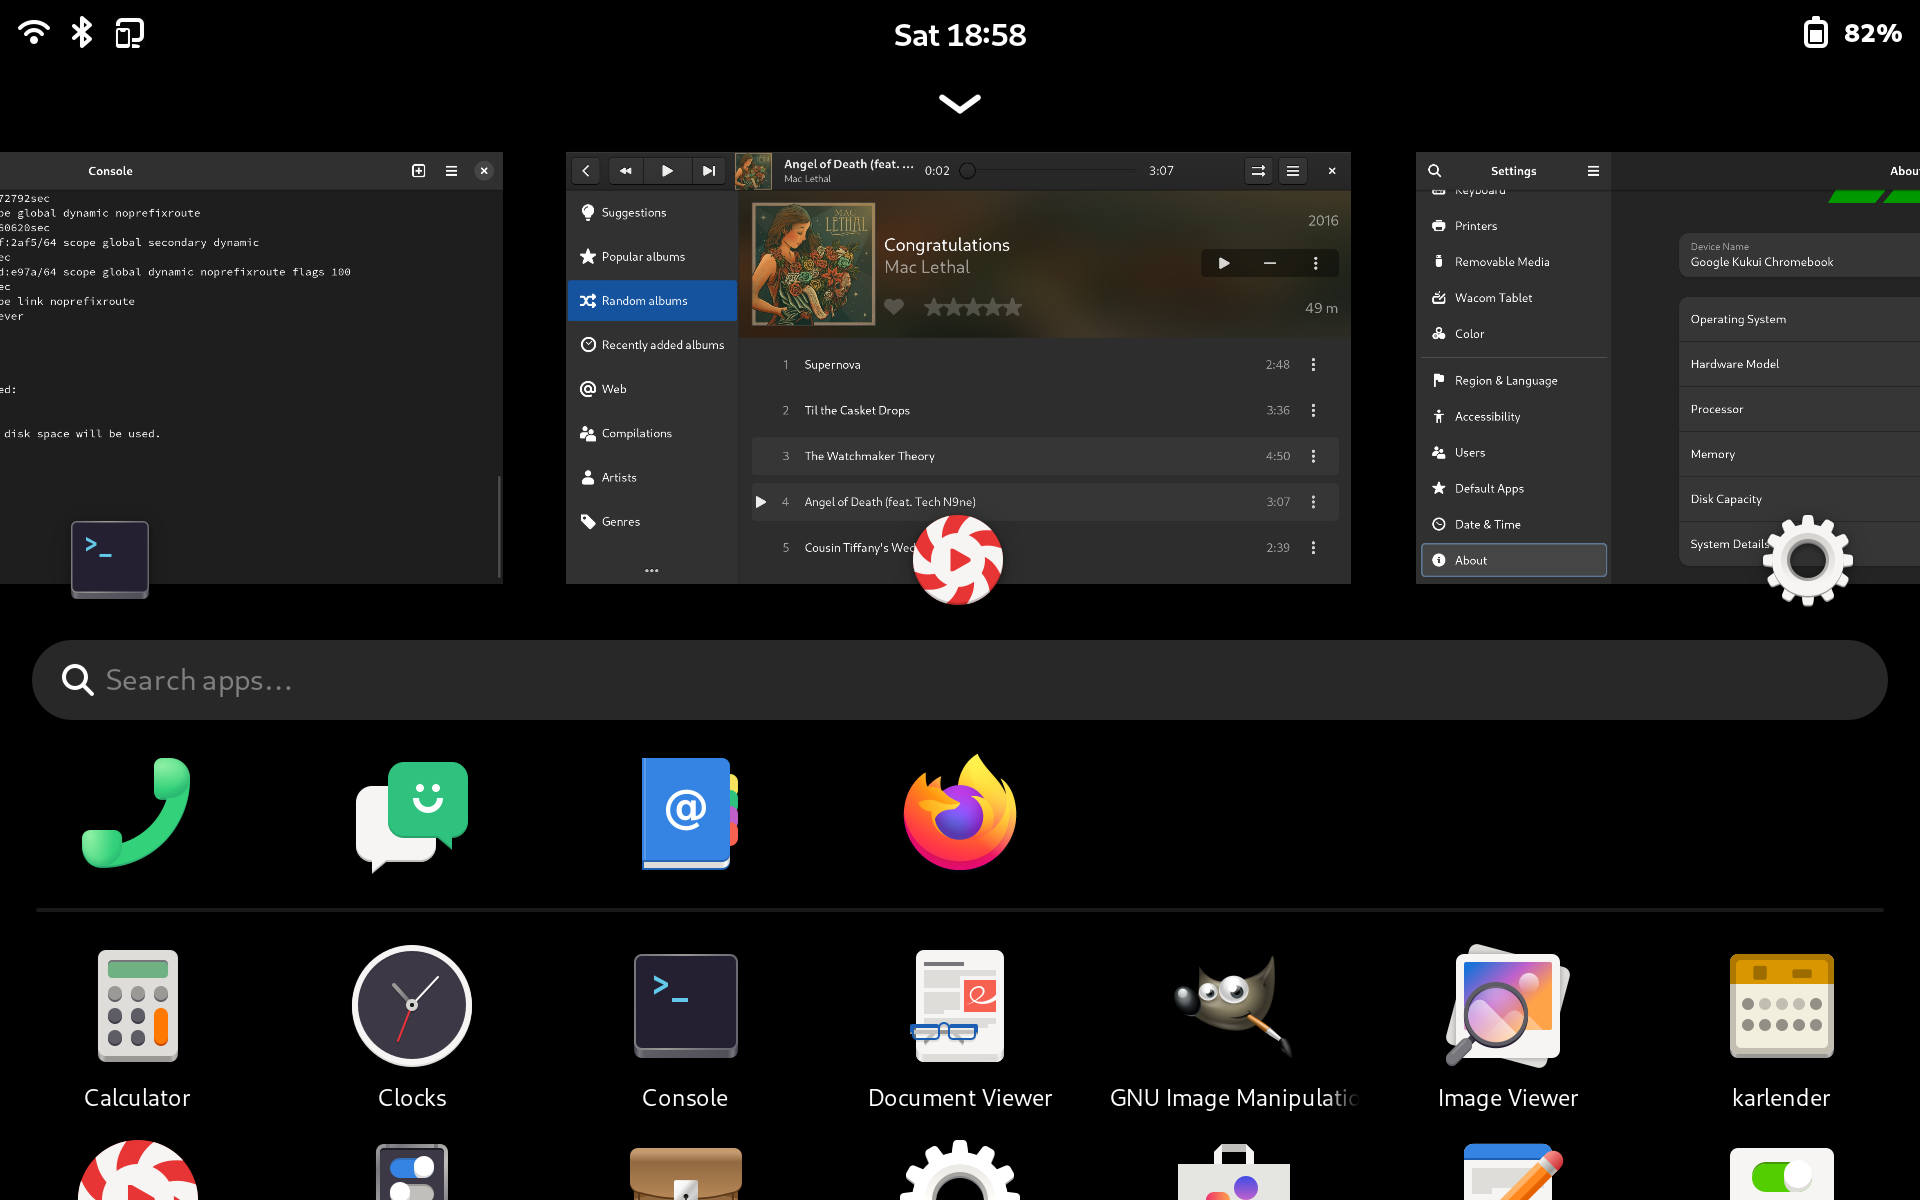This screenshot has width=1920, height=1200.
Task: Select Region & Language settings item
Action: [1505, 381]
